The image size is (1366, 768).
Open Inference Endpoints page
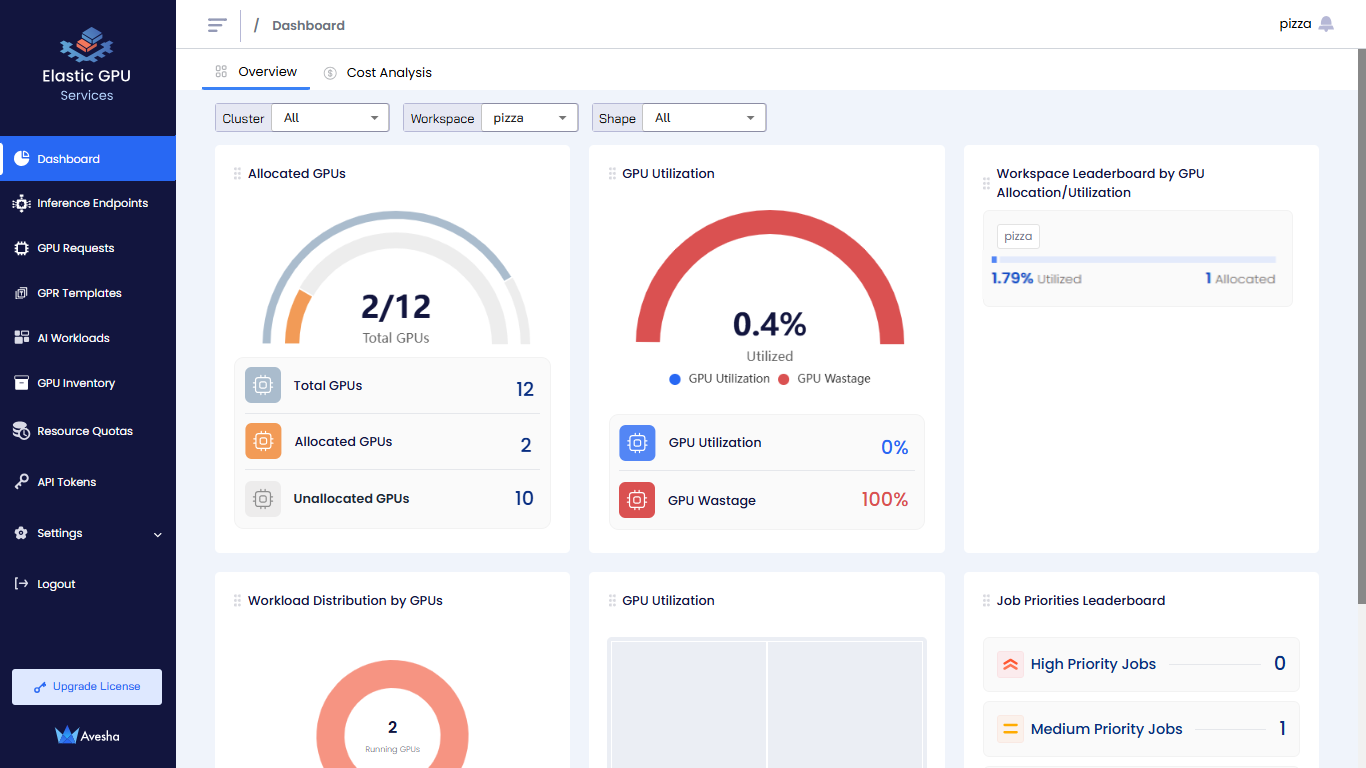pos(88,203)
